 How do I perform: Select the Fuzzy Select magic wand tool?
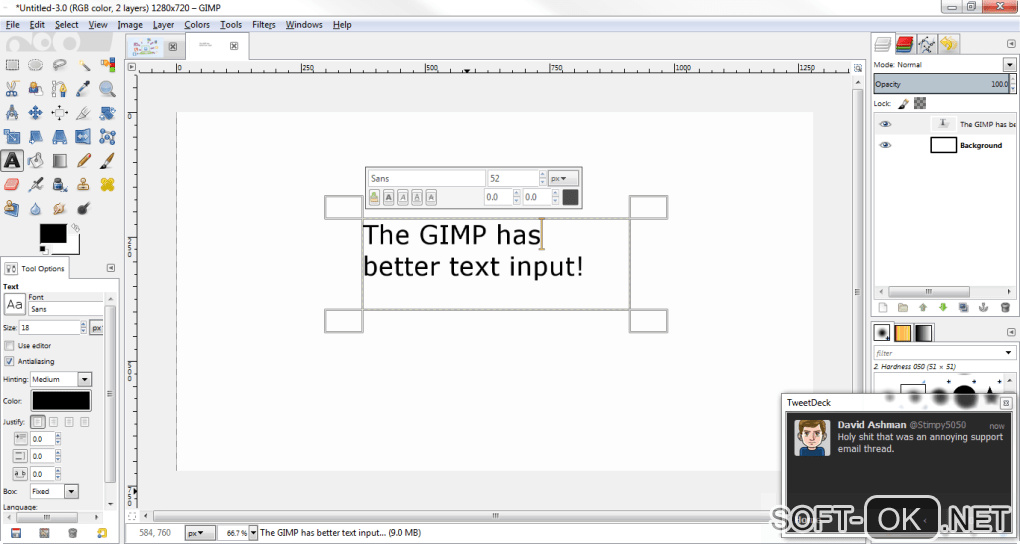(x=84, y=64)
